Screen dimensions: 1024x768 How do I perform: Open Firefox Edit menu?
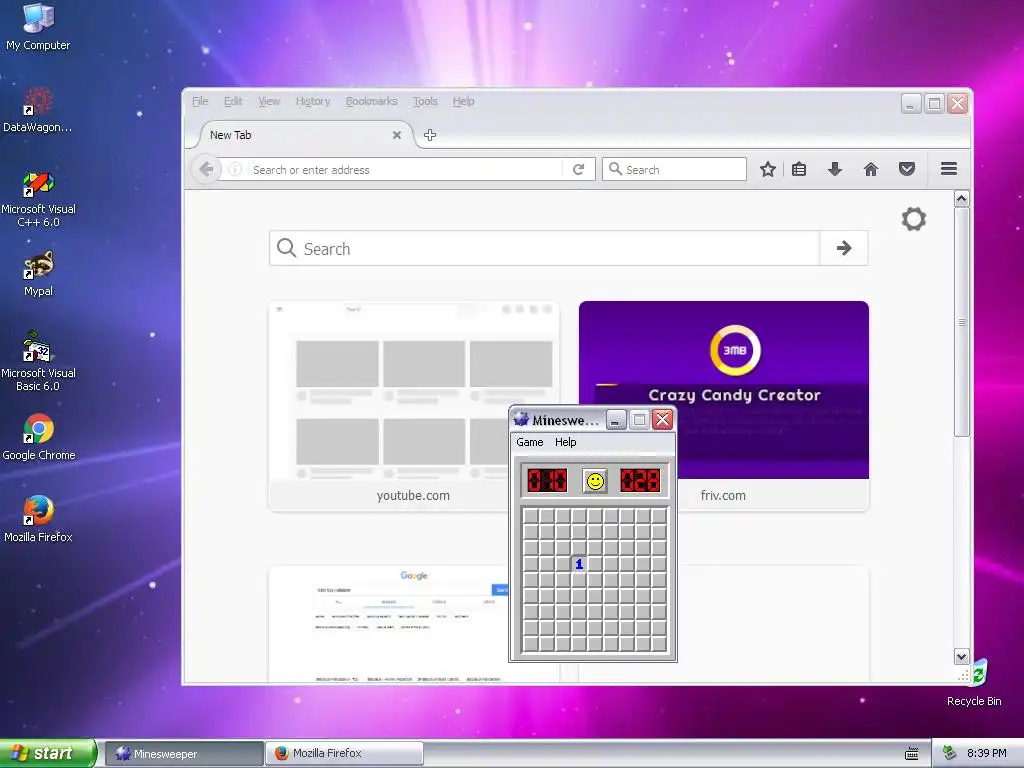coord(233,101)
